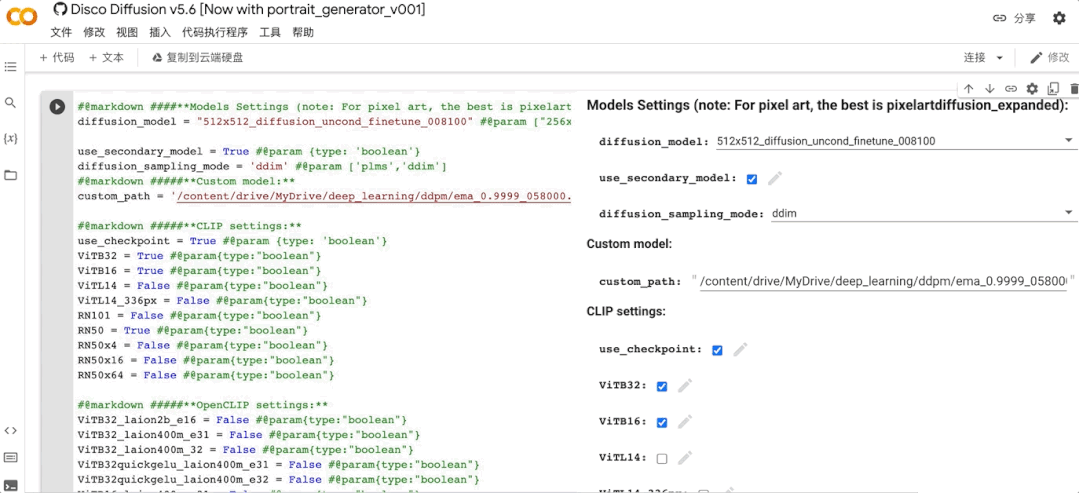Open notebook settings gear at top right
The height and width of the screenshot is (493, 1079).
[1059, 18]
